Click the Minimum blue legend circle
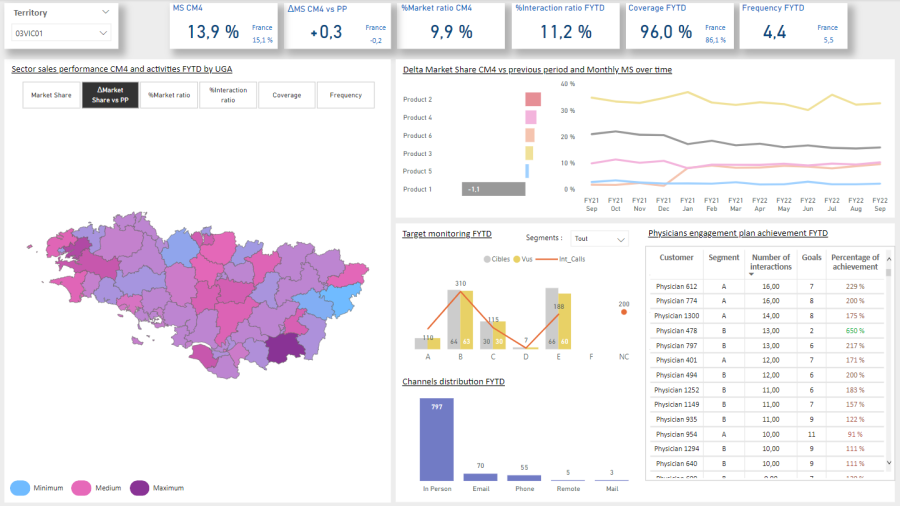This screenshot has height=506, width=900. (x=19, y=488)
